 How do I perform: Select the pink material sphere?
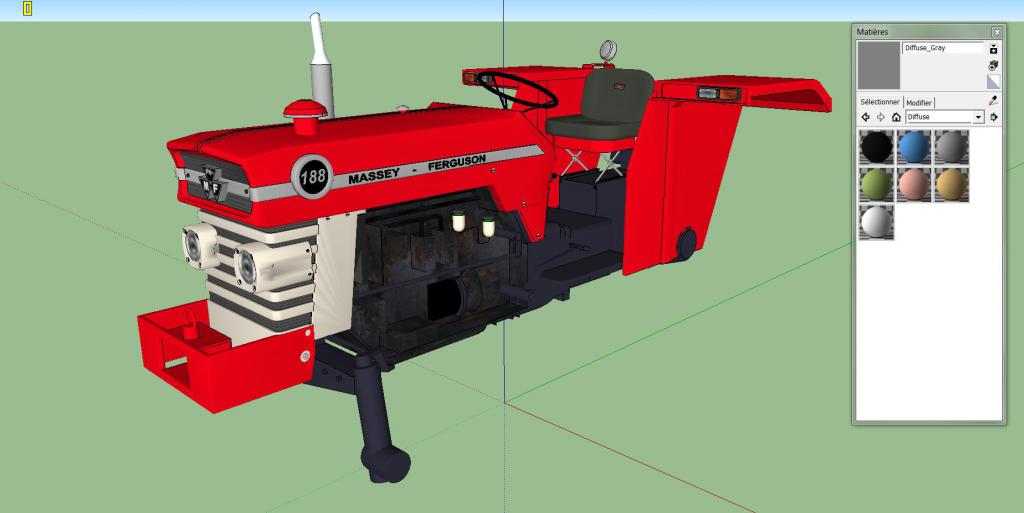(x=914, y=185)
